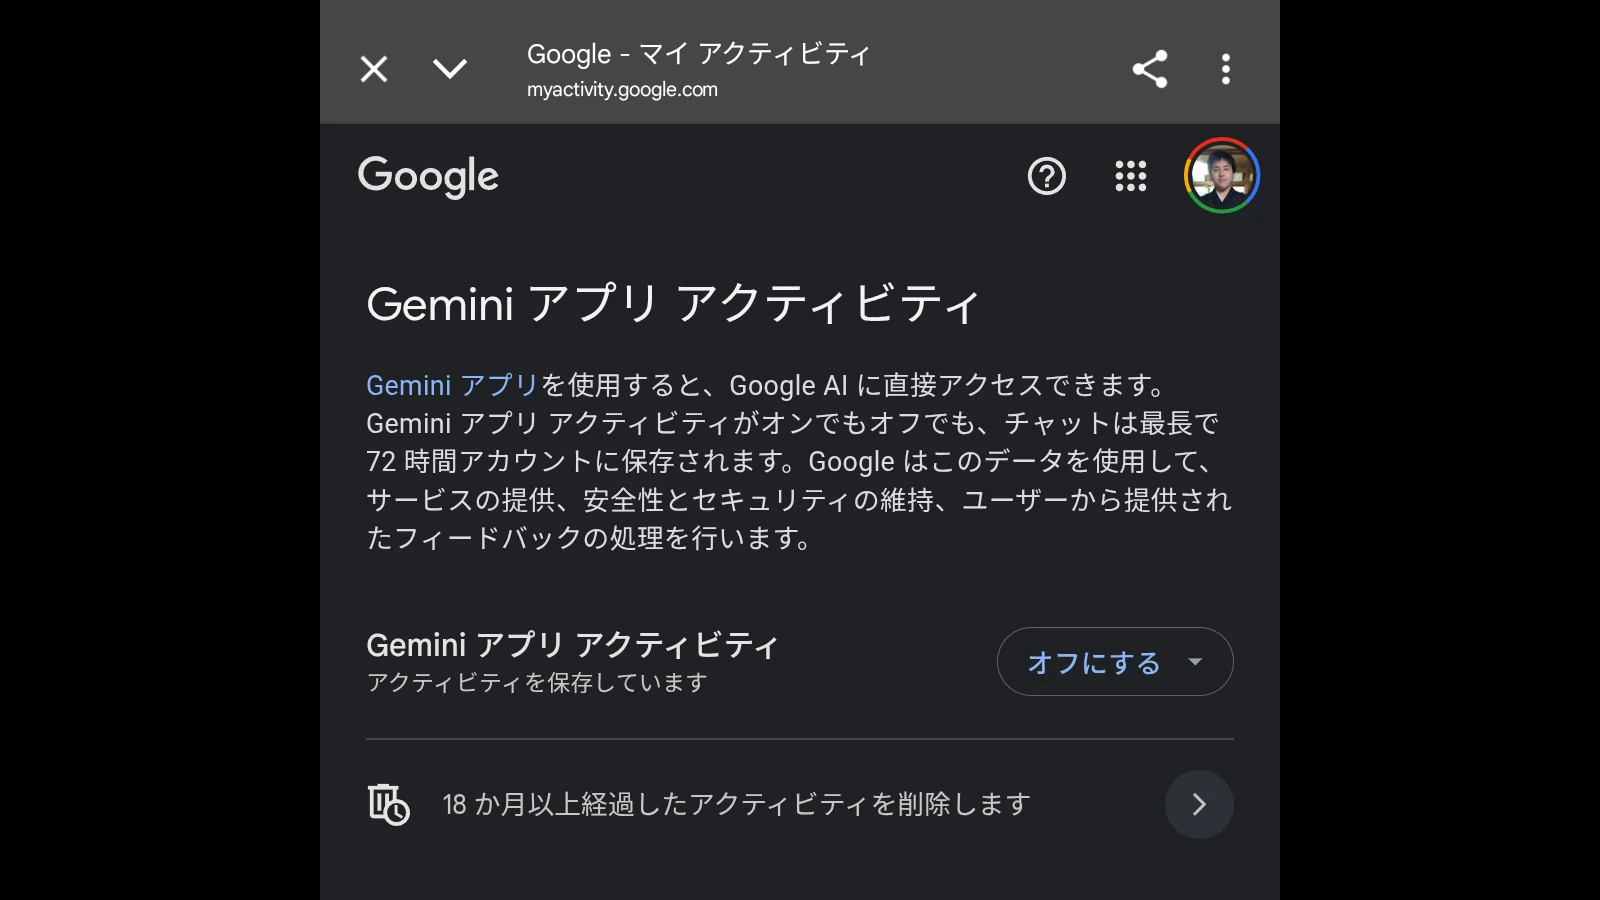
Task: Click the Google logo
Action: [x=428, y=177]
